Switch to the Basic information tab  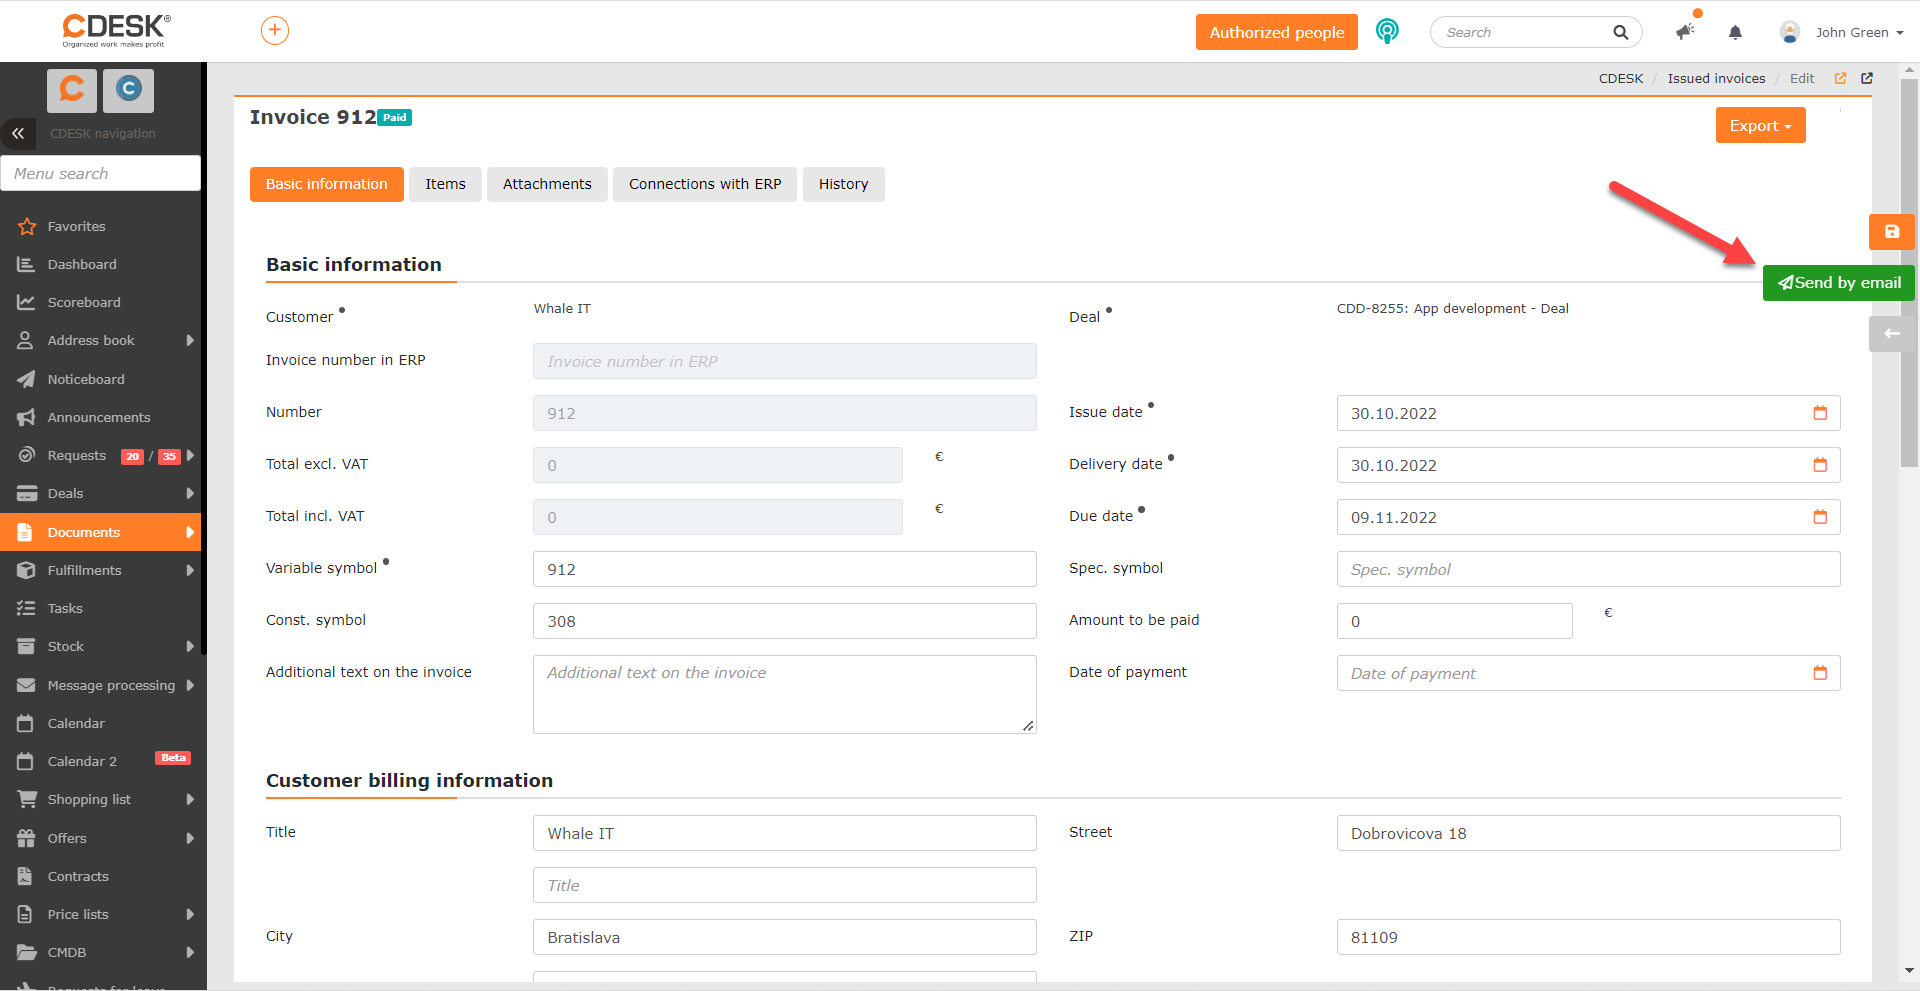[327, 184]
